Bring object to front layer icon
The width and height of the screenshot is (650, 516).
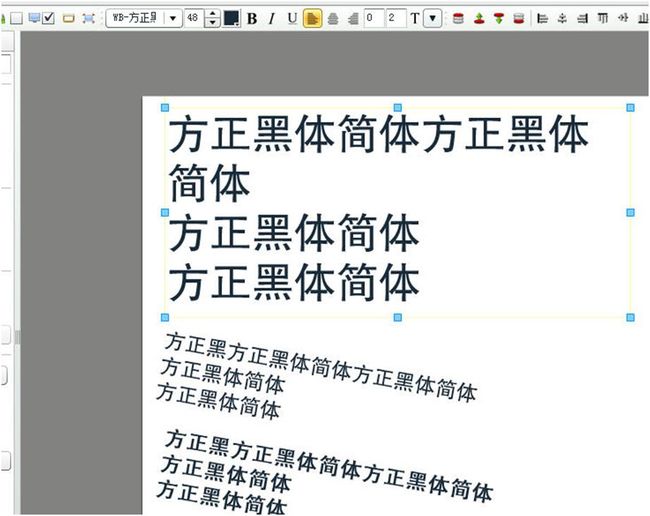point(458,19)
